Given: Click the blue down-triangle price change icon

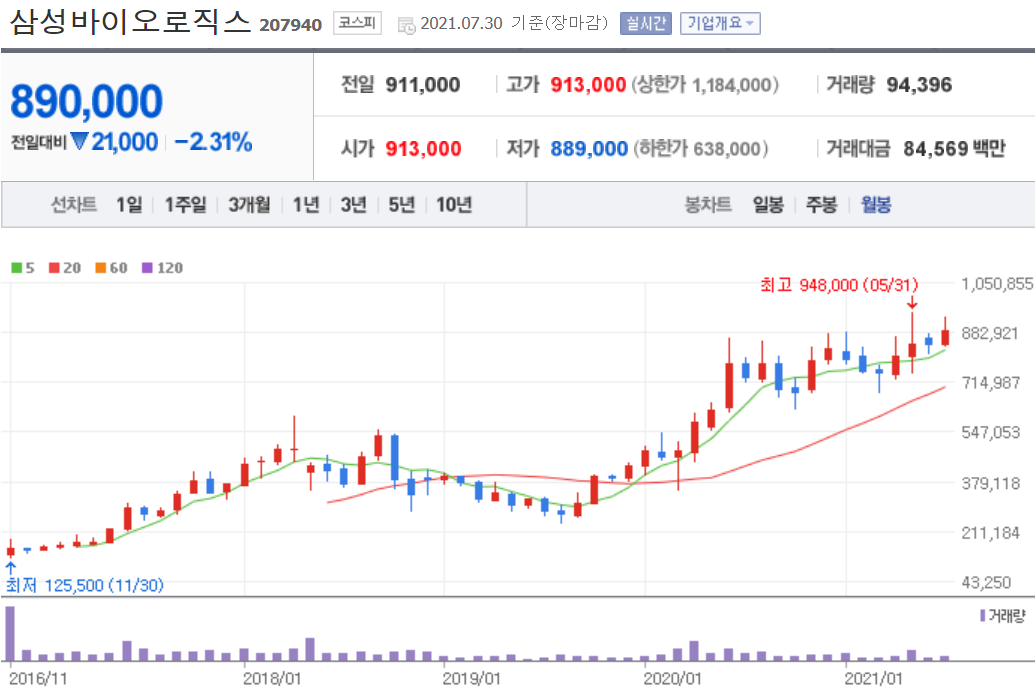Looking at the screenshot, I should [x=79, y=141].
